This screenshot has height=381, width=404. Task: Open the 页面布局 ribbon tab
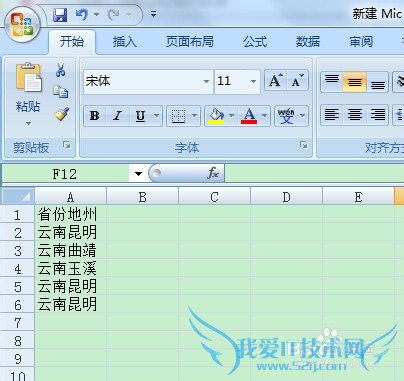pos(190,42)
